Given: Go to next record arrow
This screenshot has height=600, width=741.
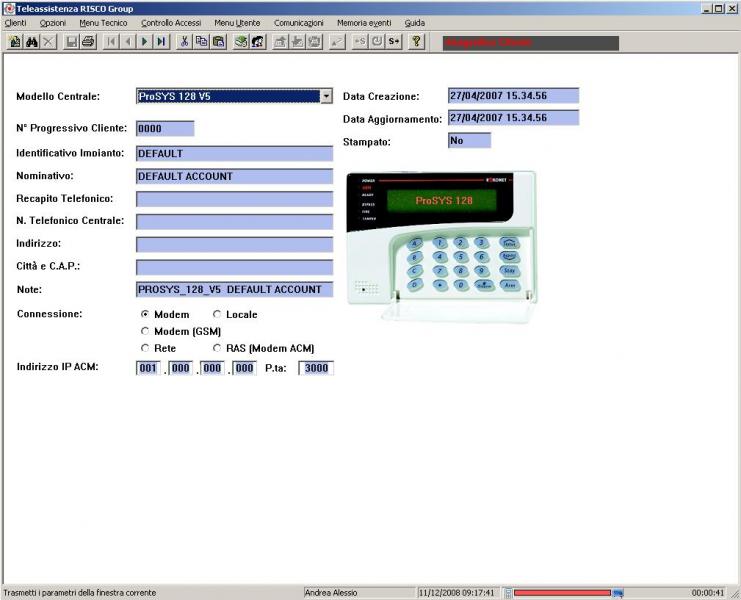Looking at the screenshot, I should click(x=145, y=42).
